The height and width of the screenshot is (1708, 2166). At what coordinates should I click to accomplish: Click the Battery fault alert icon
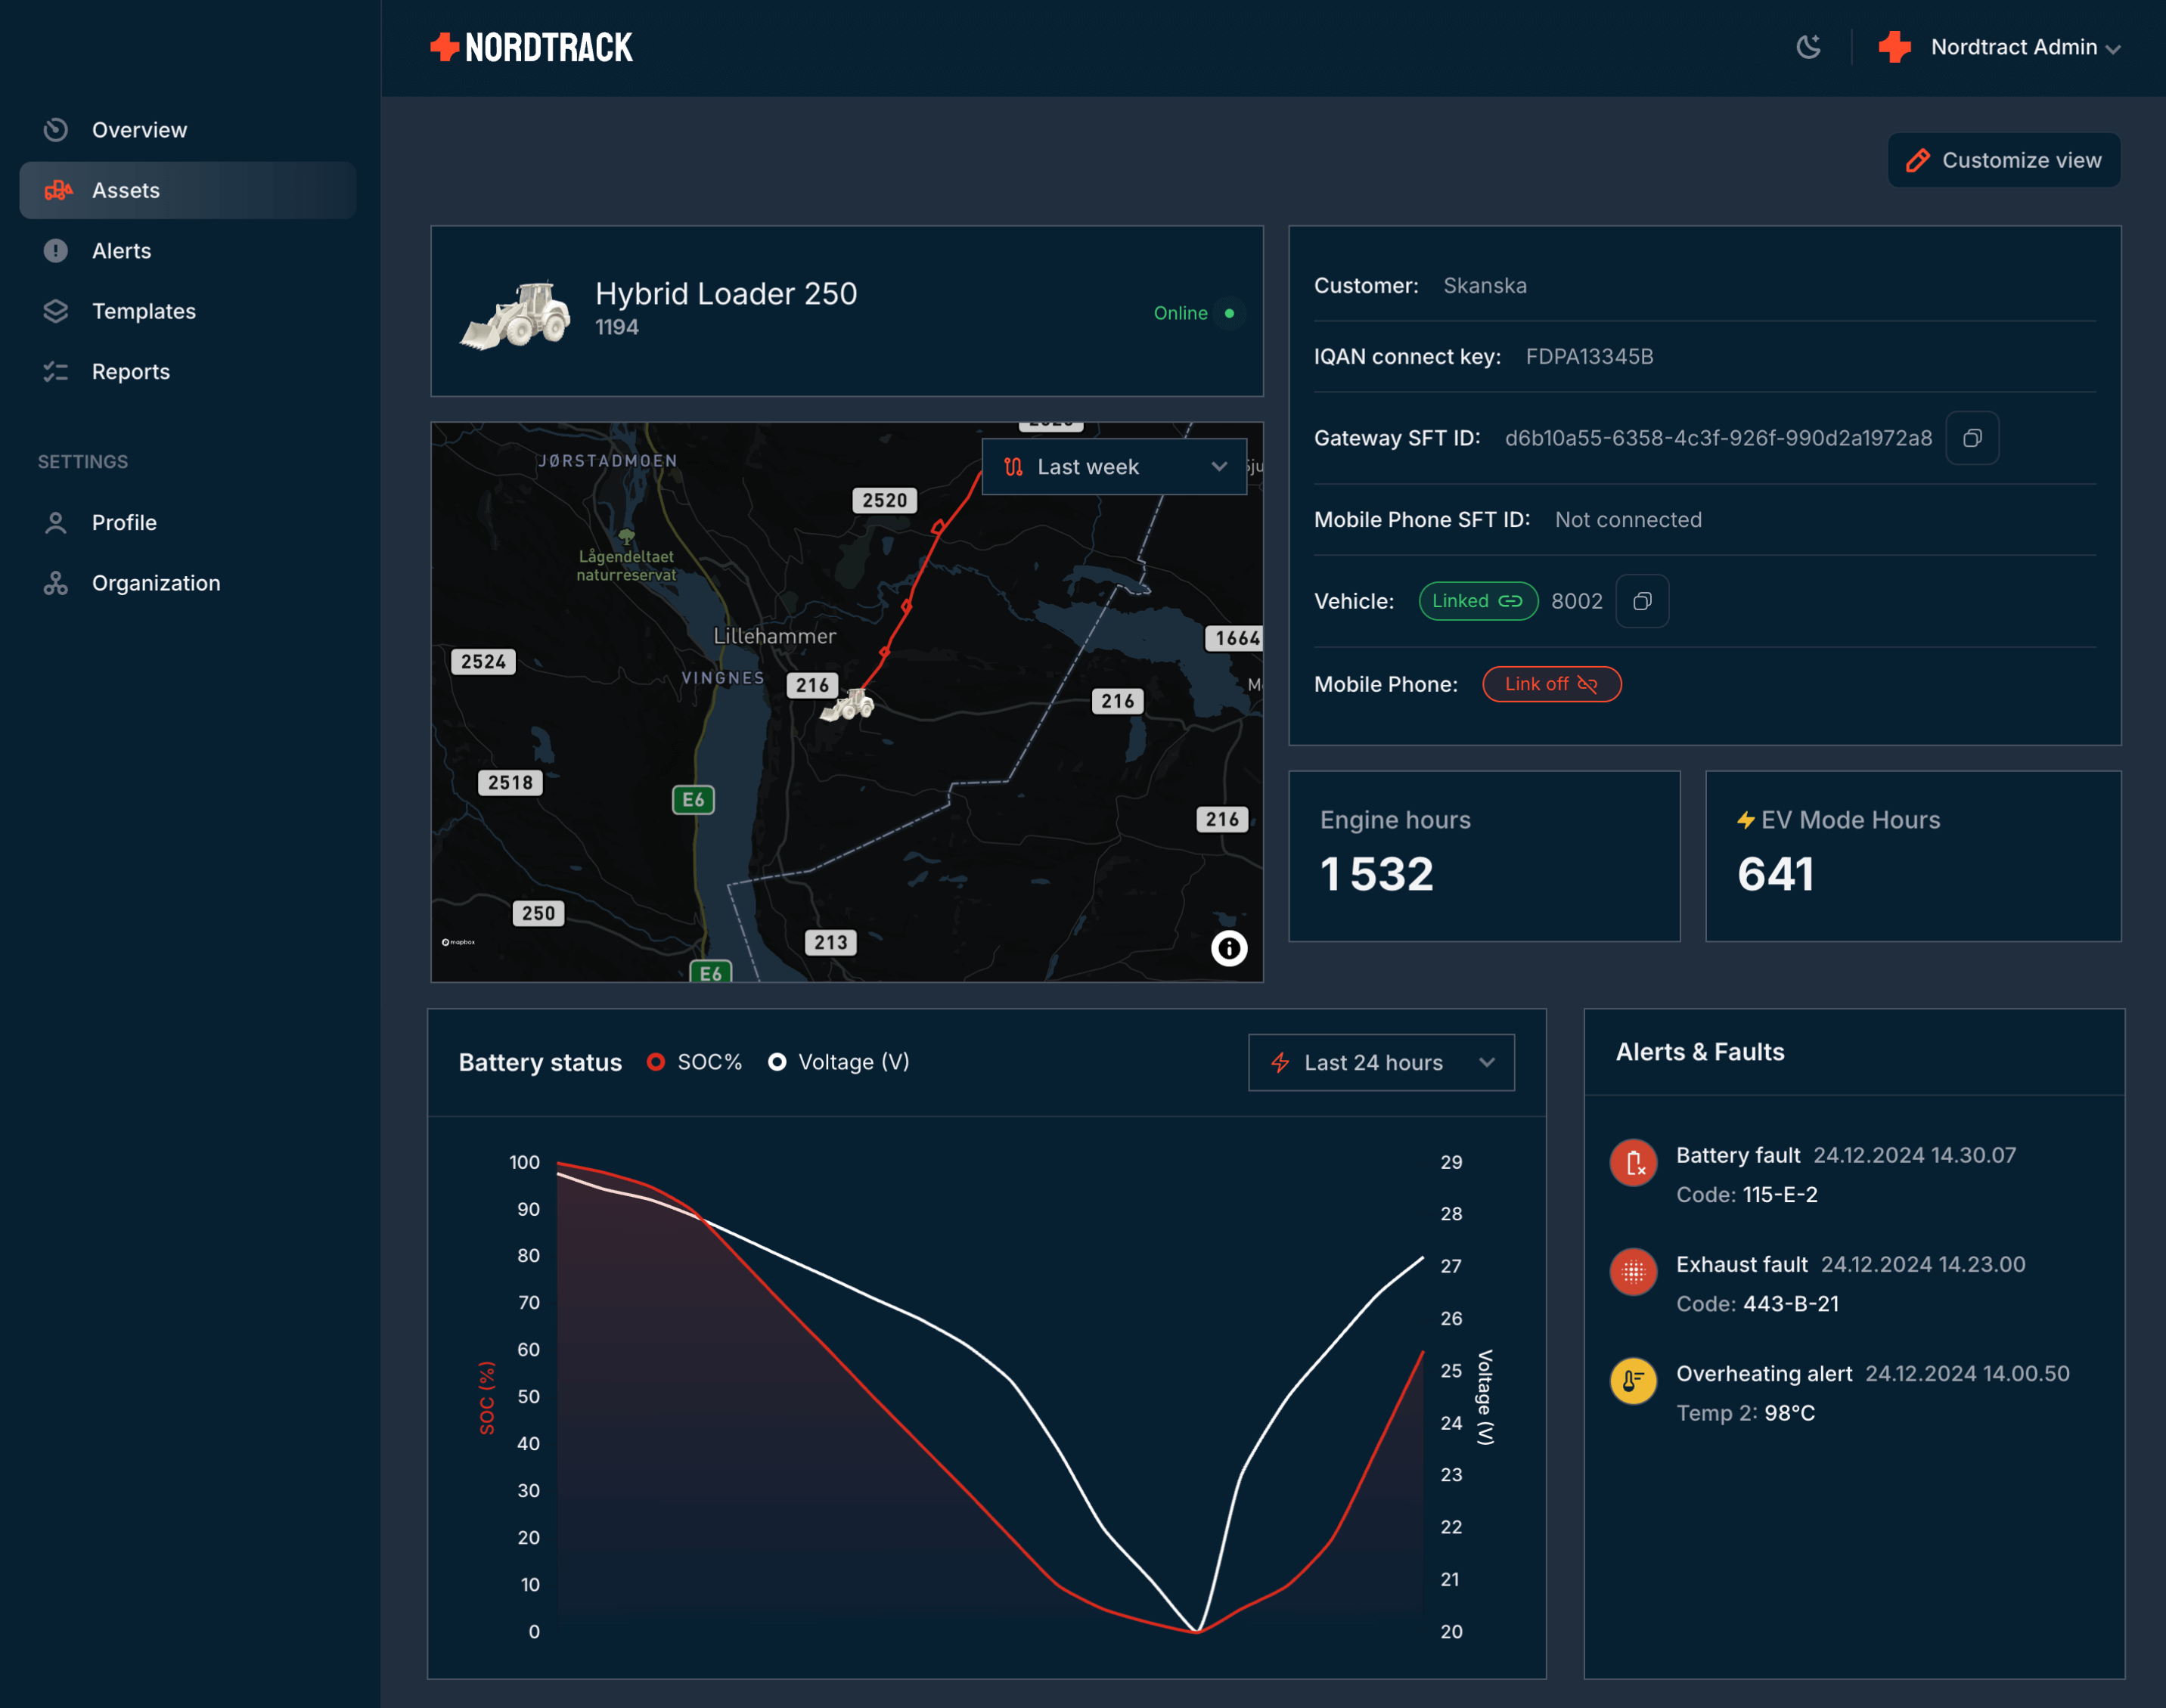tap(1634, 1163)
